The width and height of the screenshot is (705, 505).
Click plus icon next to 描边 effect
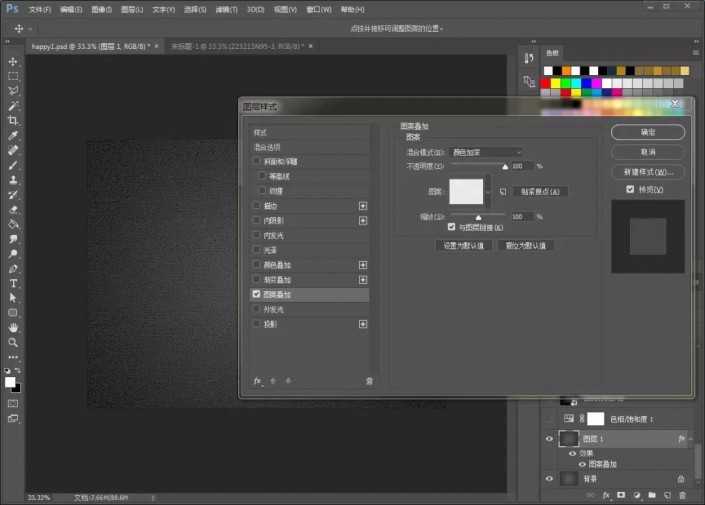pos(363,205)
